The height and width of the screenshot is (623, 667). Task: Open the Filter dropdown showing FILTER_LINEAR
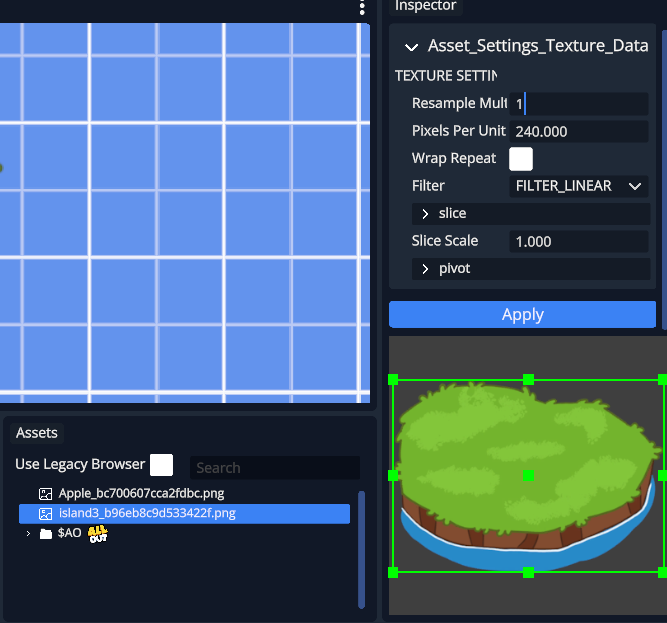click(579, 186)
